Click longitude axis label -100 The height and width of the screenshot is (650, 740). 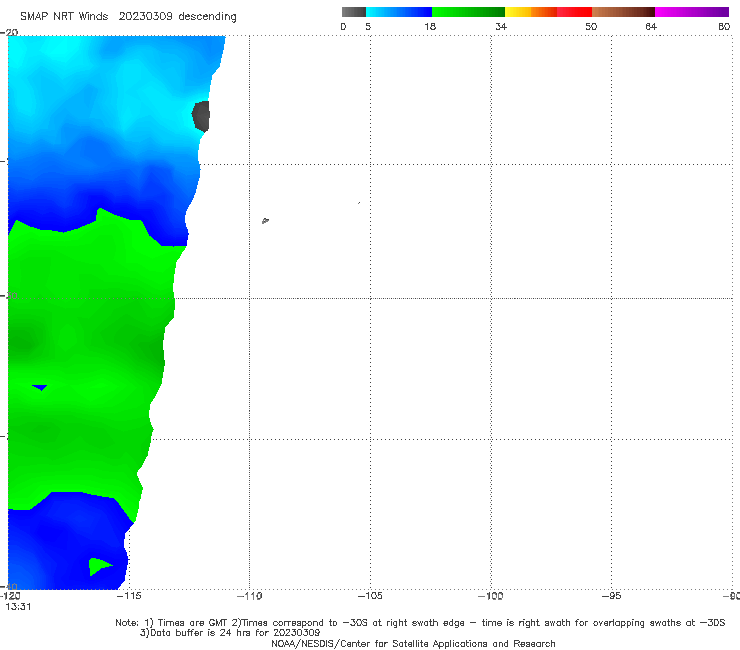491,596
